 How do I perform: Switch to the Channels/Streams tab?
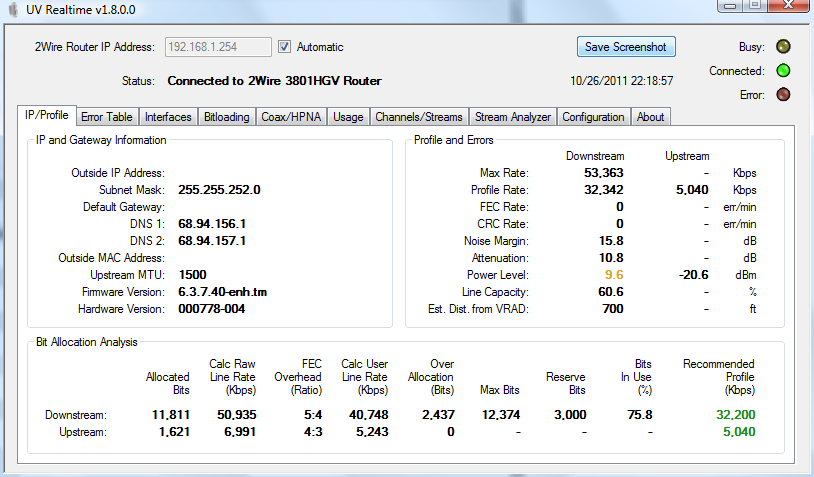(x=419, y=117)
